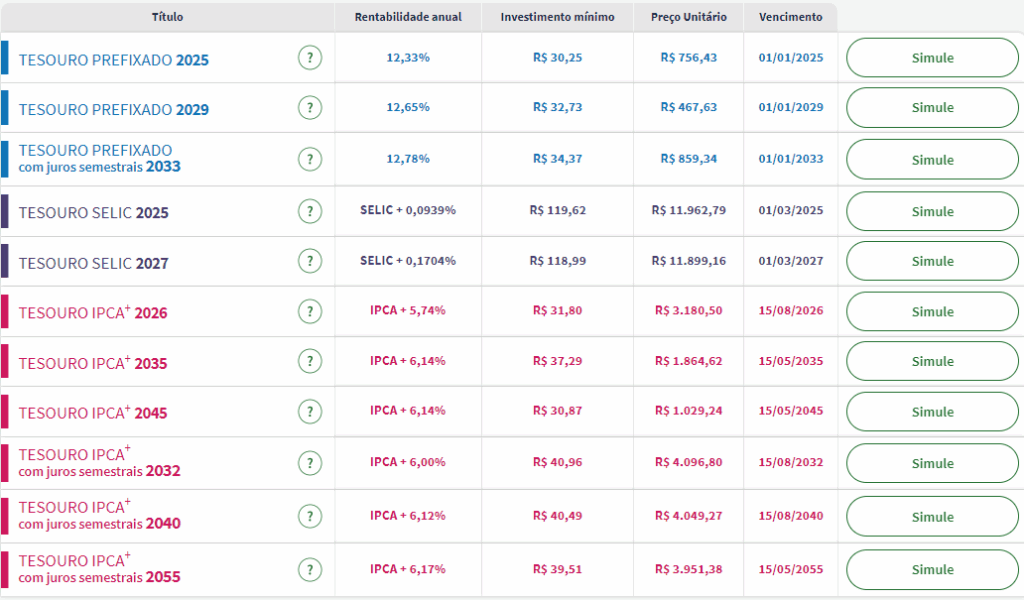Simulate the Tesouro Selic 2027 investment

[932, 261]
